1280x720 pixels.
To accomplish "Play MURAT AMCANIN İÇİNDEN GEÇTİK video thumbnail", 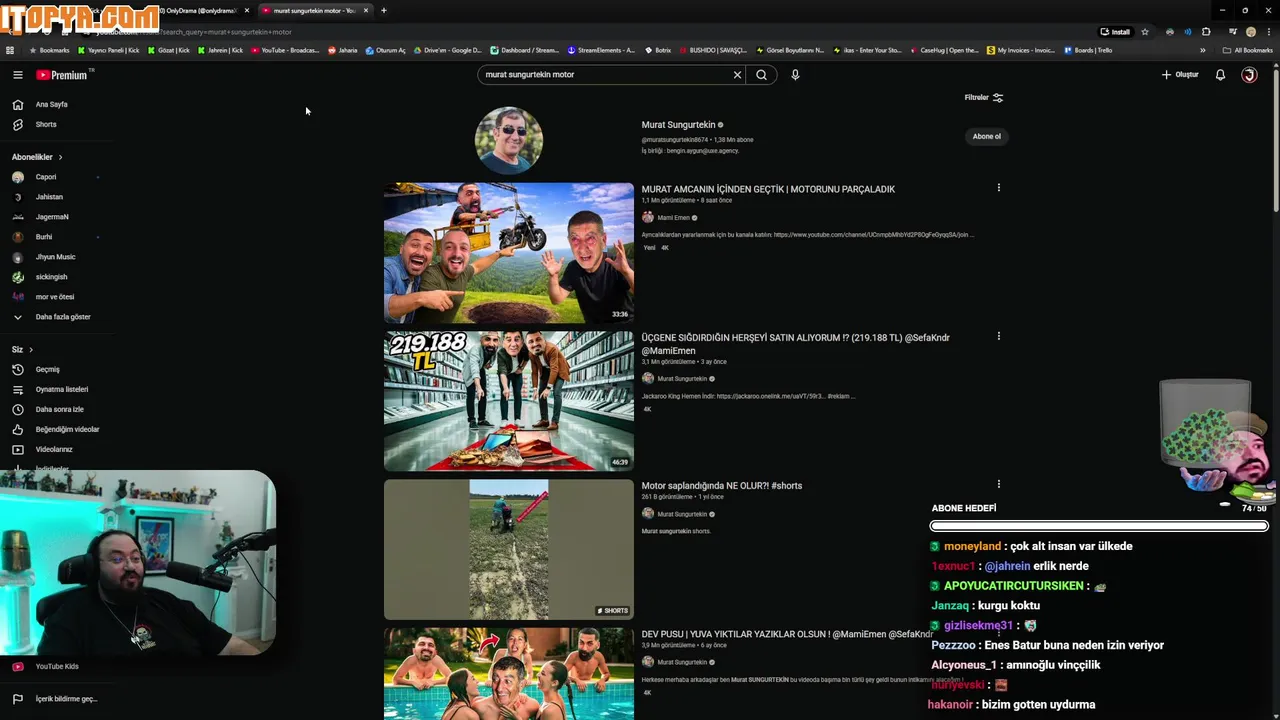I will [x=509, y=253].
